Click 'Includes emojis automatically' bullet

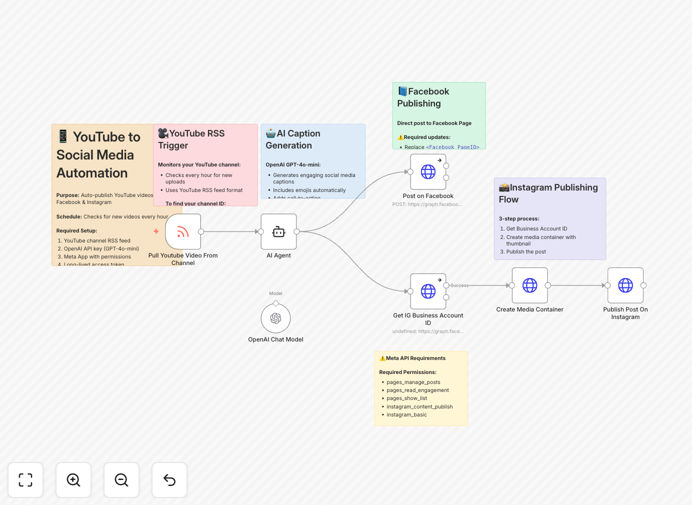[309, 190]
